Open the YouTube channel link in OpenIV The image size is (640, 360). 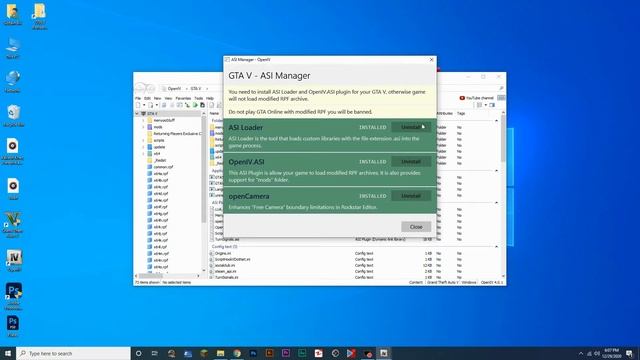(x=476, y=98)
